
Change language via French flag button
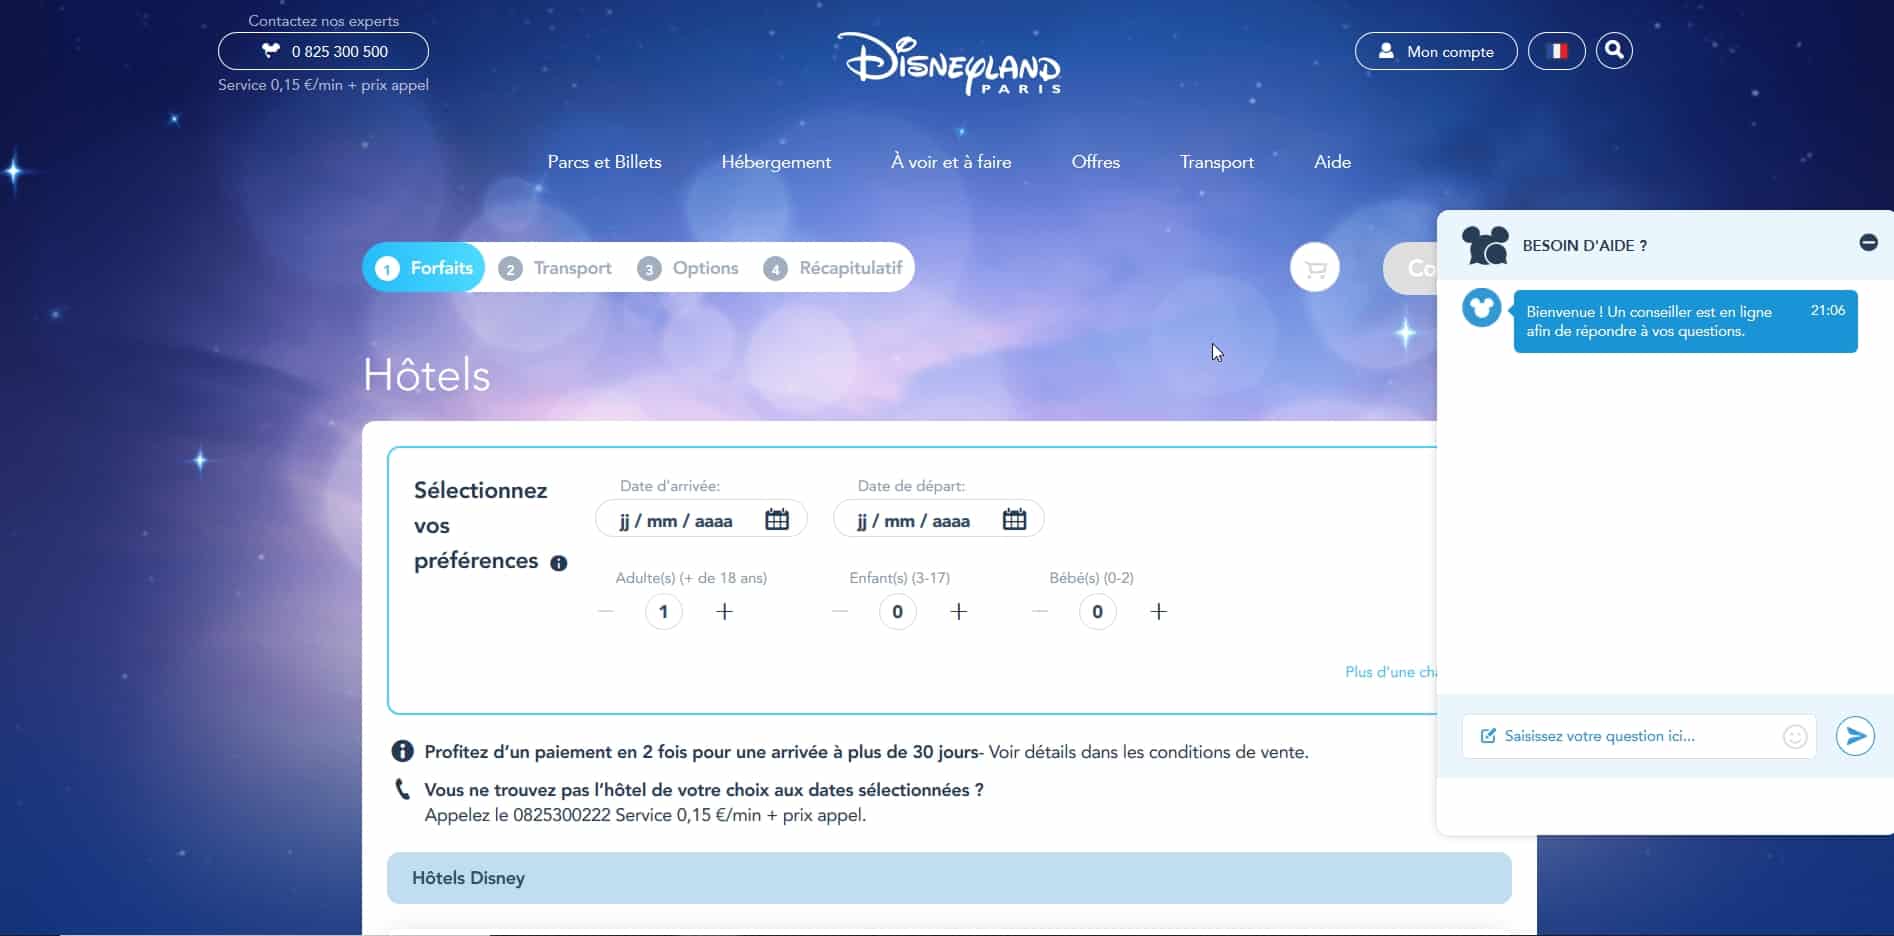1557,51
